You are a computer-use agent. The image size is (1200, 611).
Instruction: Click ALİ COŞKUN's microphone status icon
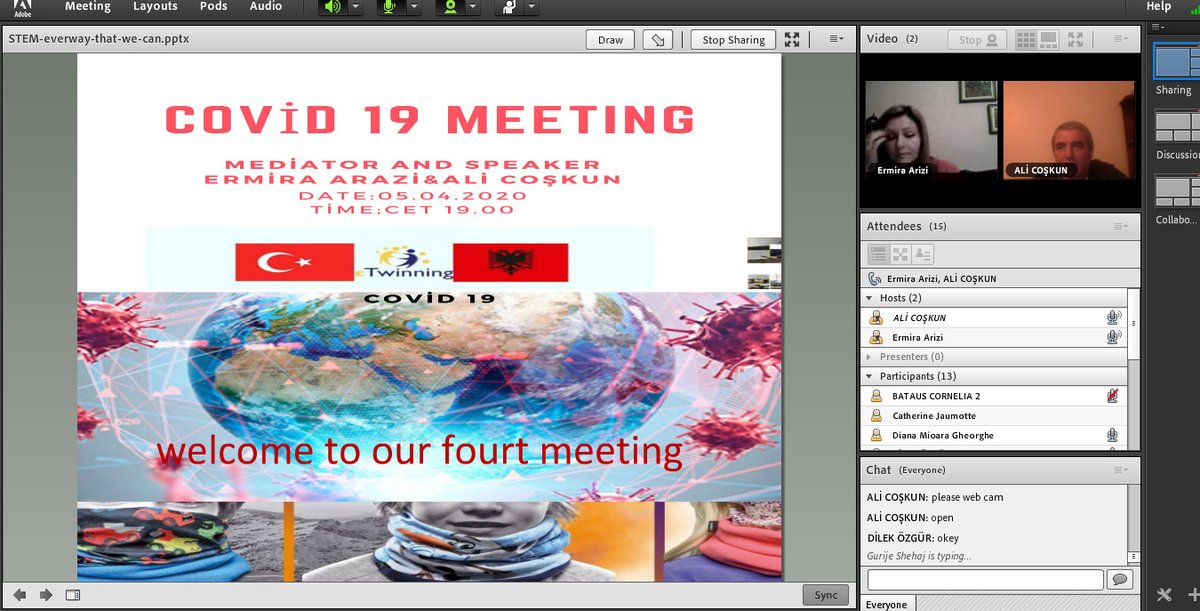coord(1113,318)
